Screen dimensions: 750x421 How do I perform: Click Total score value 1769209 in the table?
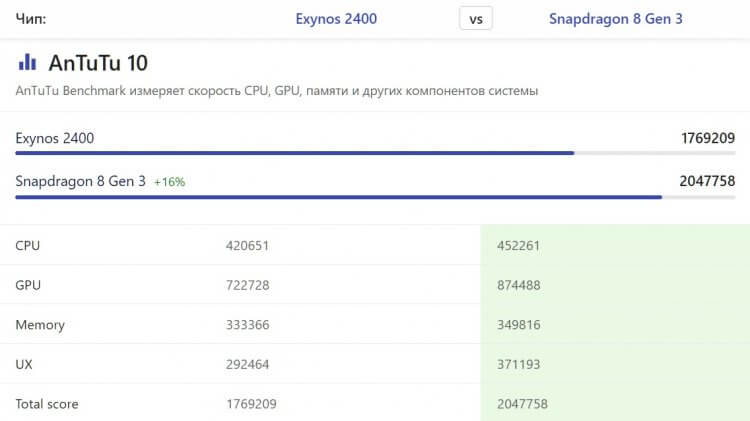coord(251,404)
